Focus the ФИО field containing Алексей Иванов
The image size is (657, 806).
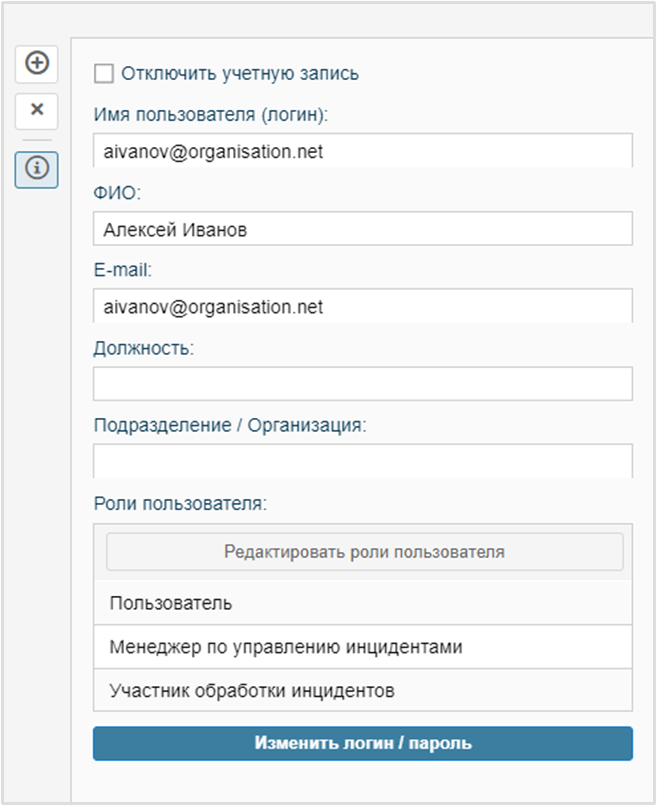point(362,229)
